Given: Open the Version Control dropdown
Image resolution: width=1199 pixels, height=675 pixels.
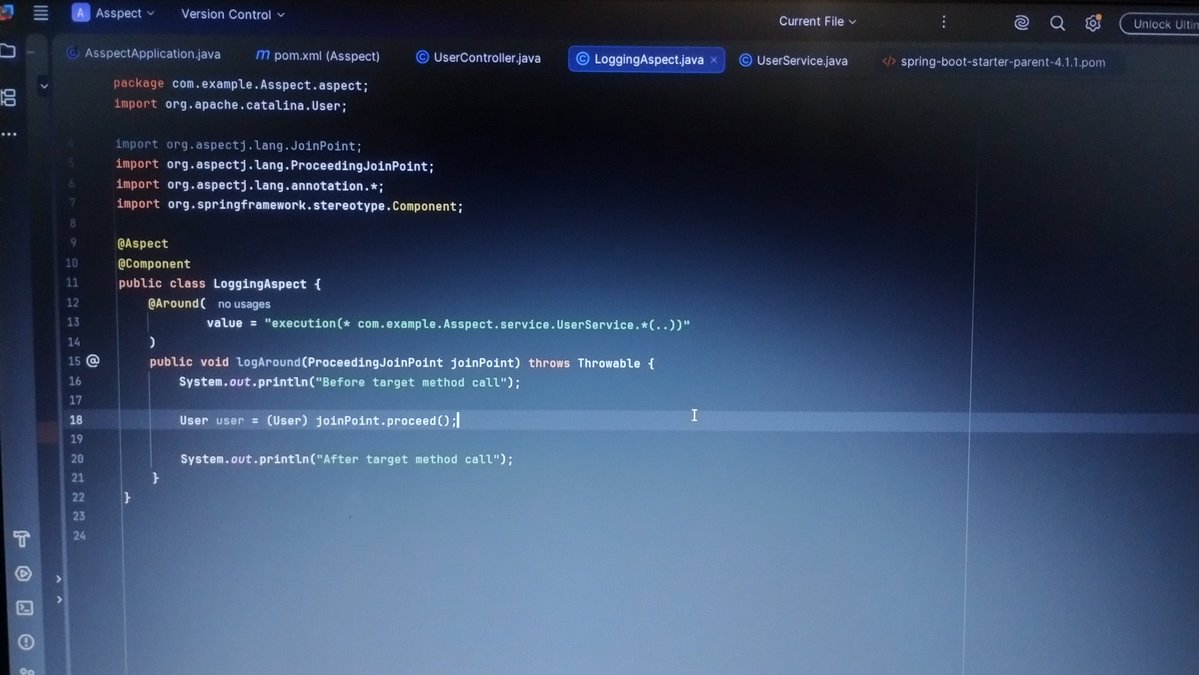Looking at the screenshot, I should [232, 14].
